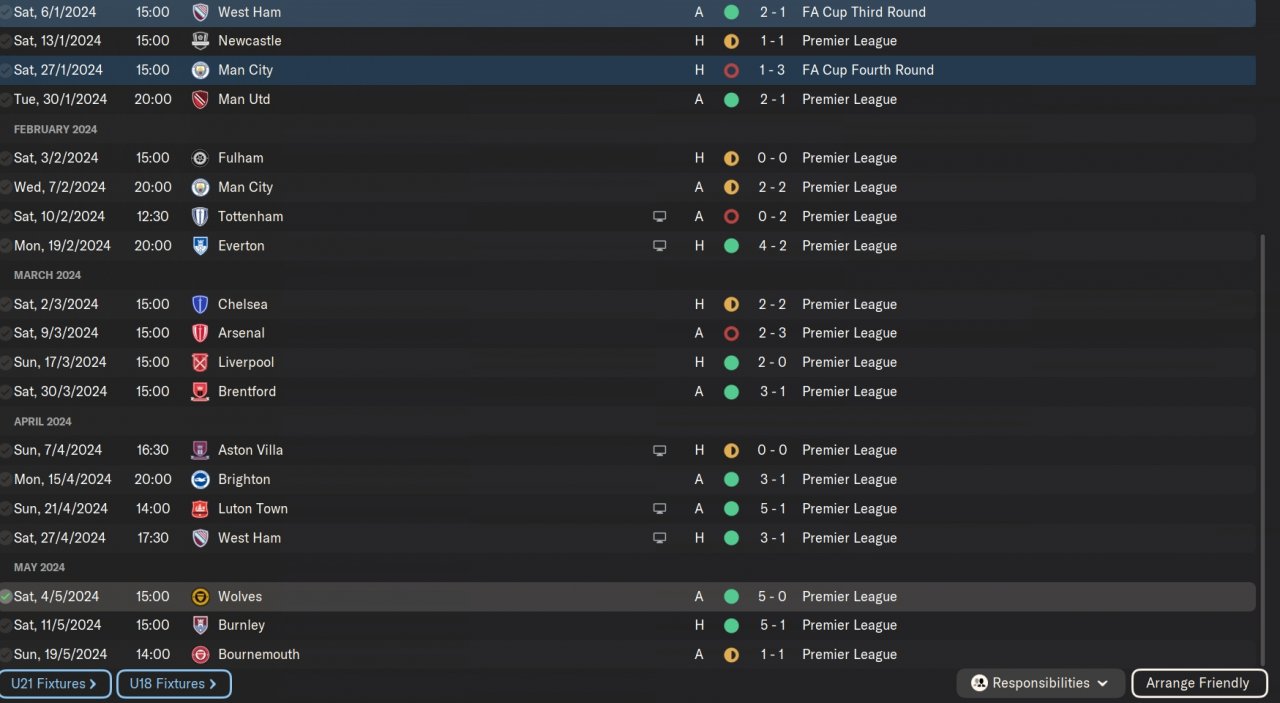Click the FA Cup Third Round competition
1280x703 pixels.
click(x=863, y=12)
